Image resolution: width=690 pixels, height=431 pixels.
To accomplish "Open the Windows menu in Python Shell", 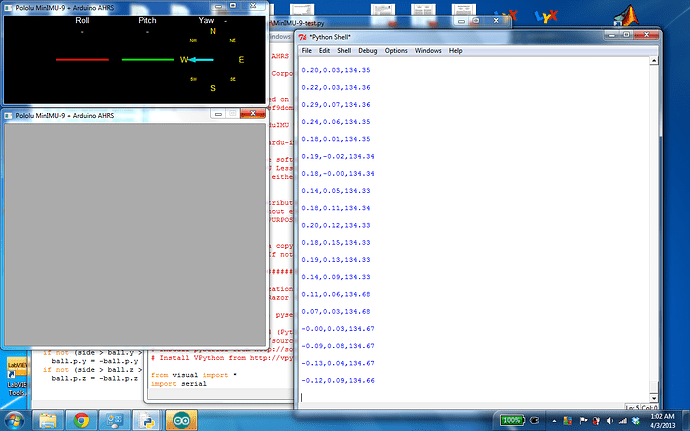I will tap(428, 50).
